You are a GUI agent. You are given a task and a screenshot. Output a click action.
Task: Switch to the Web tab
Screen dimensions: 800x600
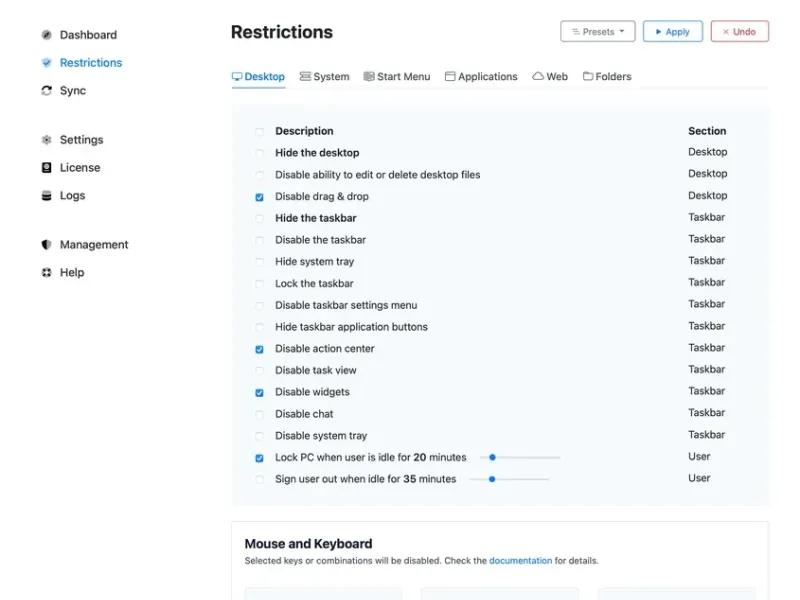[x=550, y=77]
